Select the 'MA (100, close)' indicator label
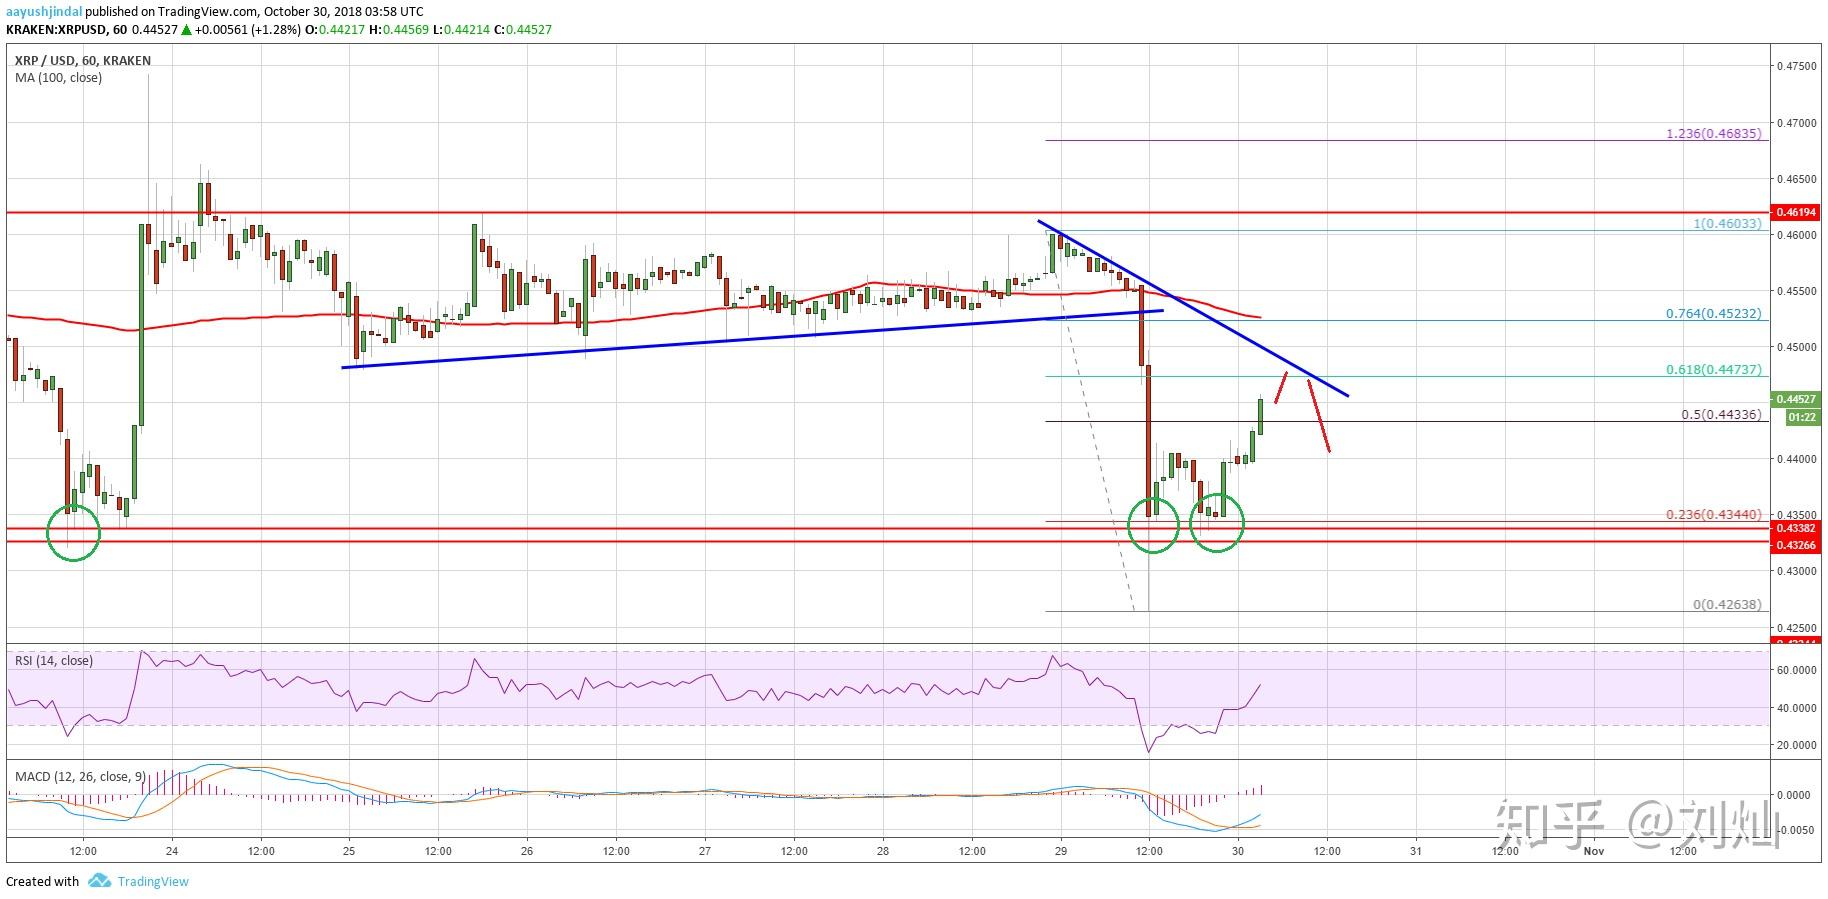The height and width of the screenshot is (899, 1828). point(58,78)
